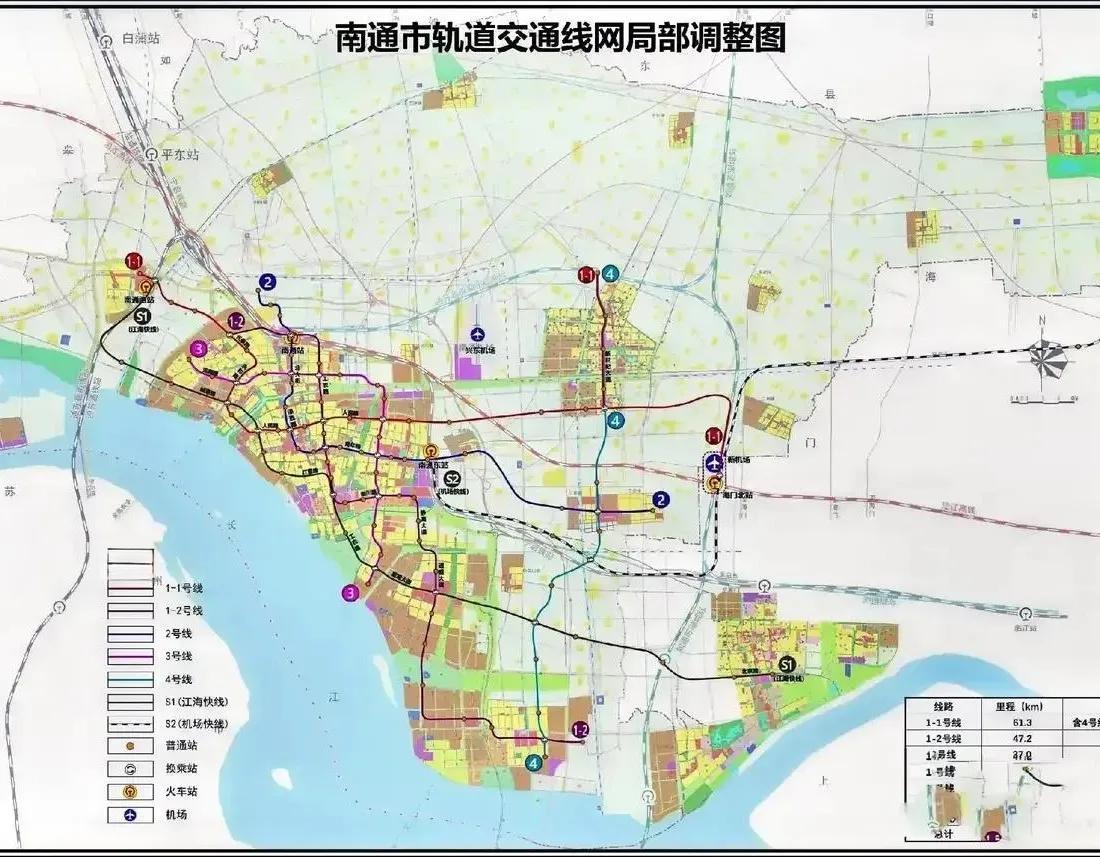Select the airport (机场) legend symbol
Viewport: 1100px width, 857px height.
[x=130, y=815]
